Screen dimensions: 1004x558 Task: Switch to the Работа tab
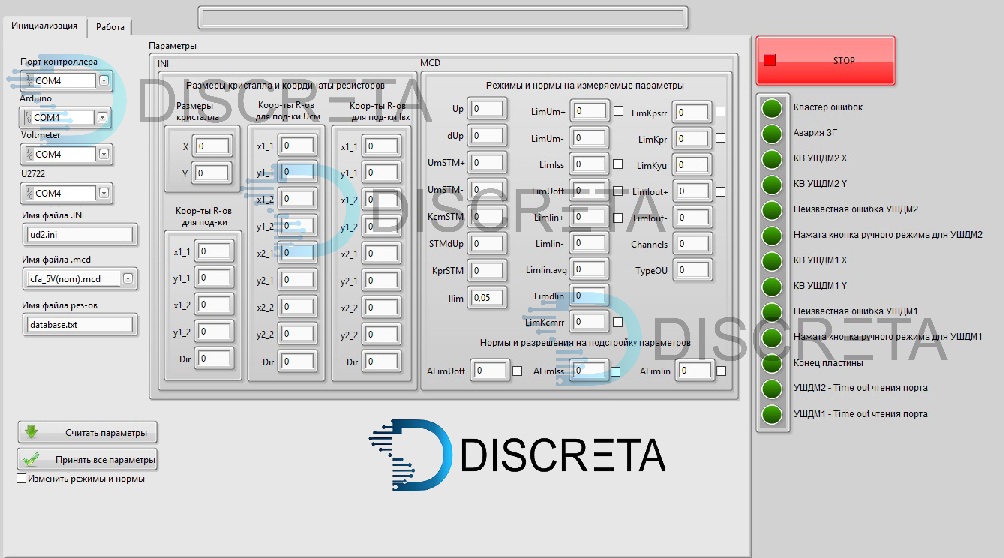tap(112, 27)
